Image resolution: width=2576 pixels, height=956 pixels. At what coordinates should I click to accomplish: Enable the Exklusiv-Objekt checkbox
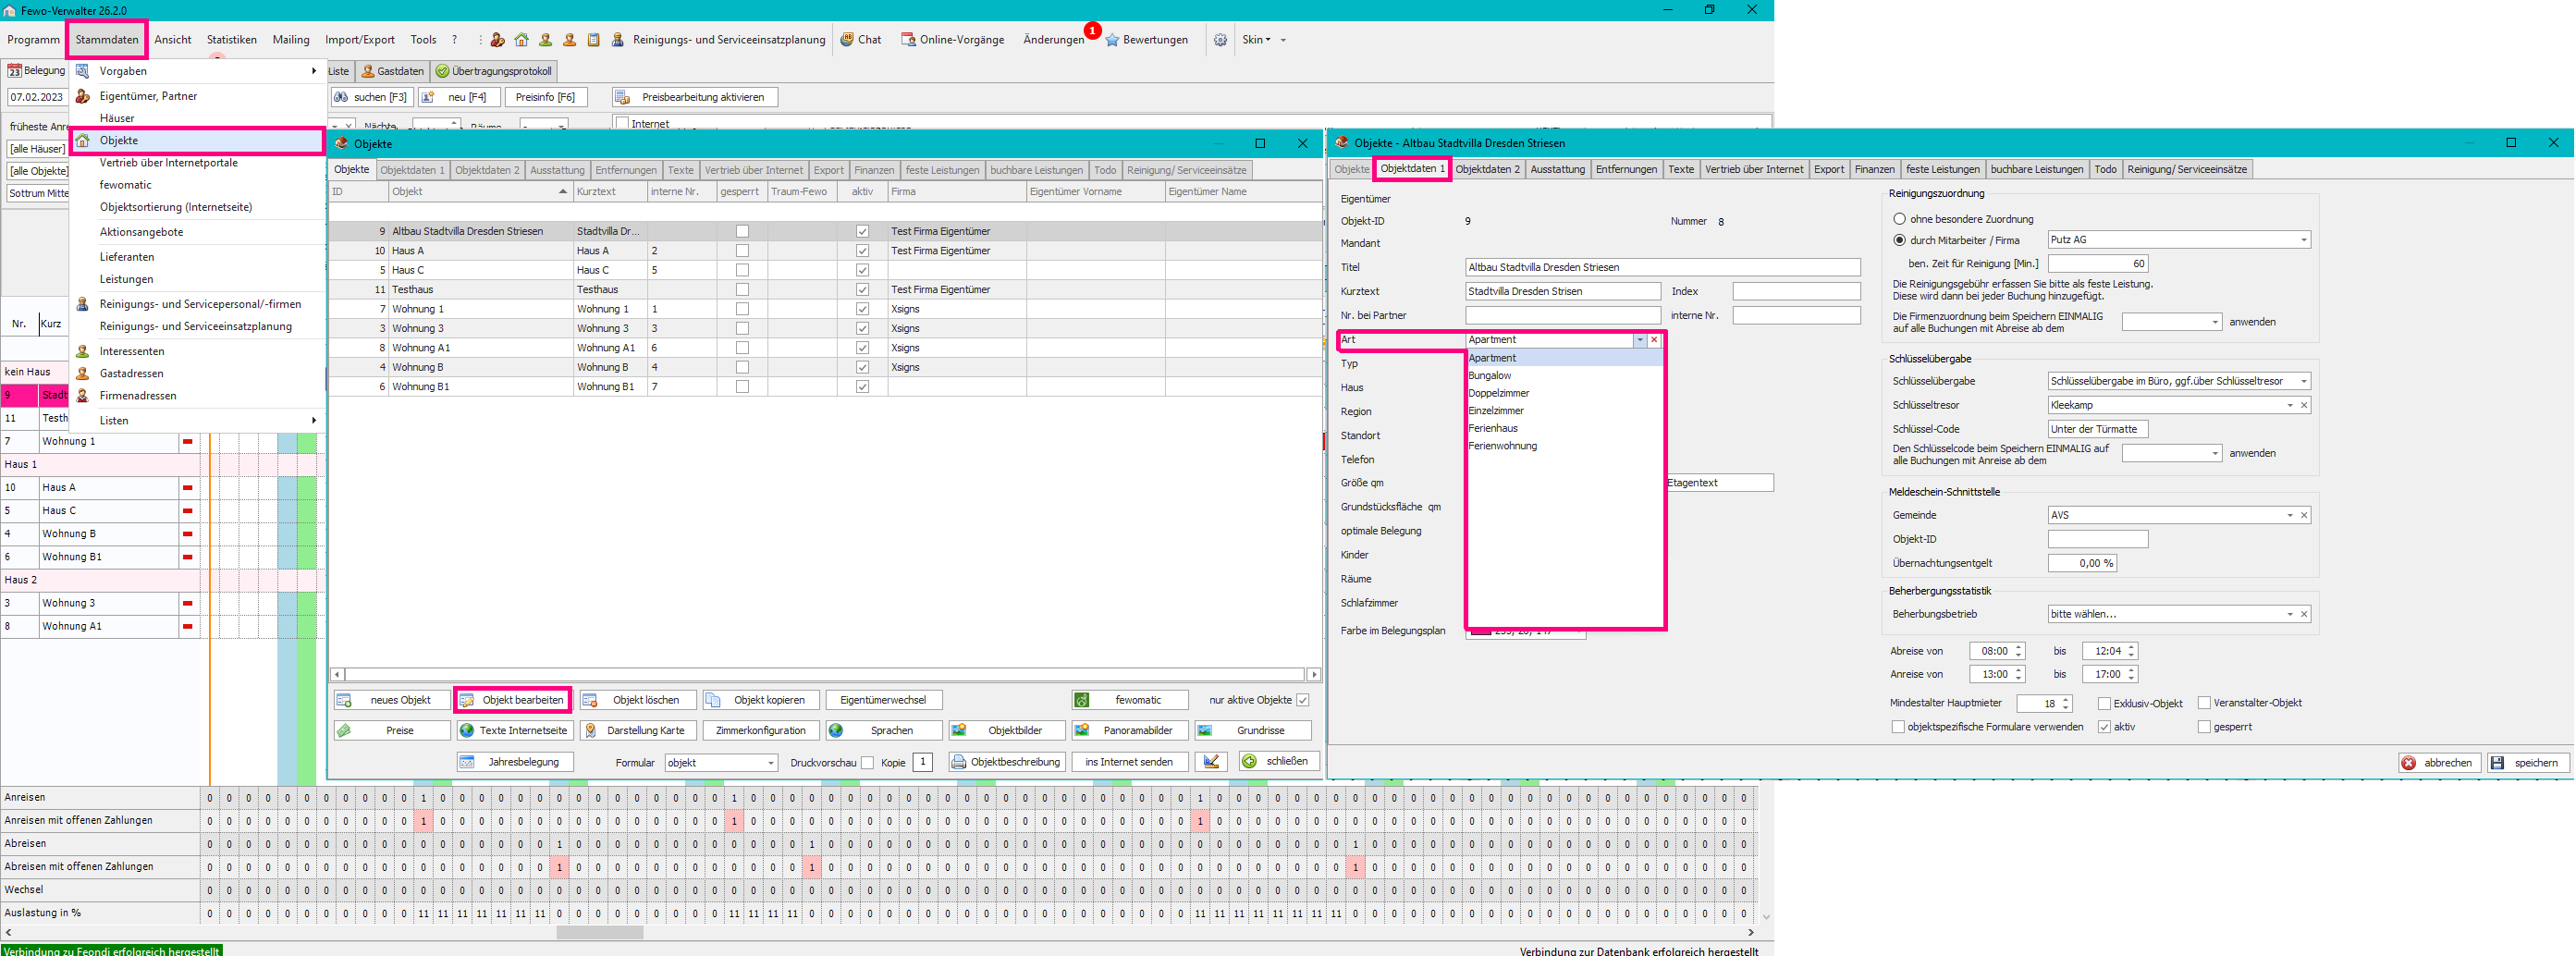pyautogui.click(x=2105, y=703)
